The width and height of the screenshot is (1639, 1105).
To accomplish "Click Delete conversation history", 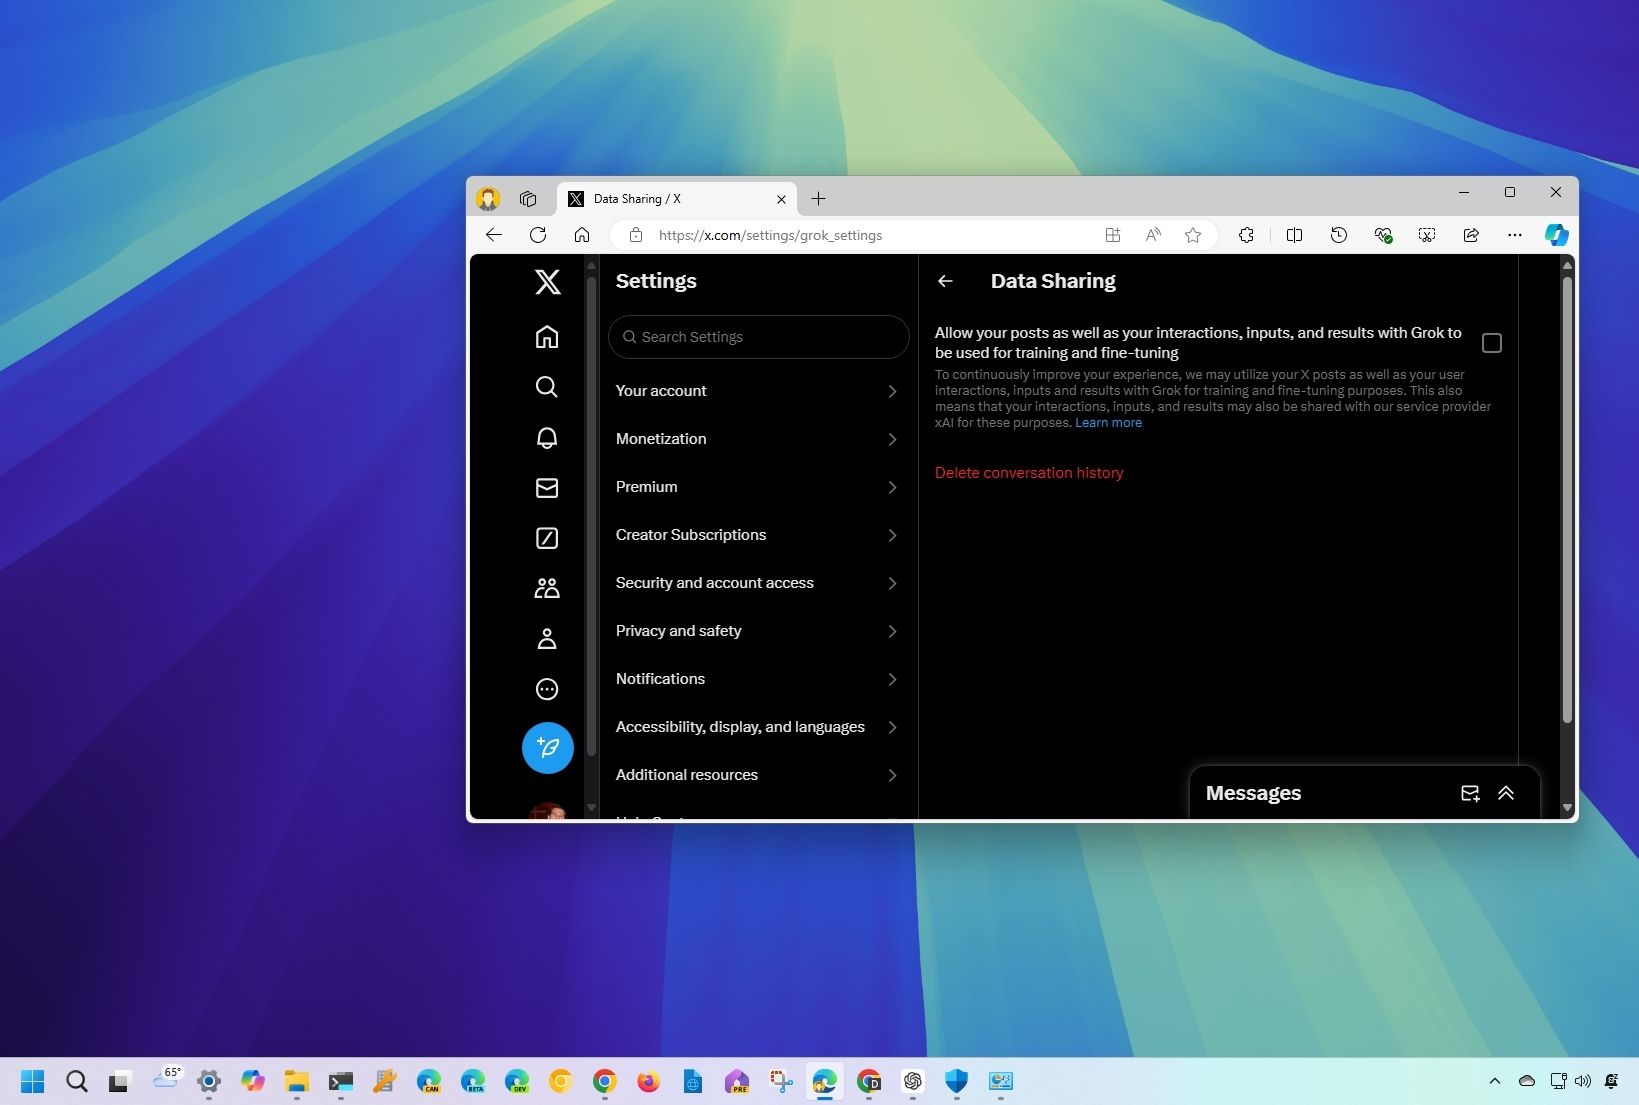I will click(1028, 472).
